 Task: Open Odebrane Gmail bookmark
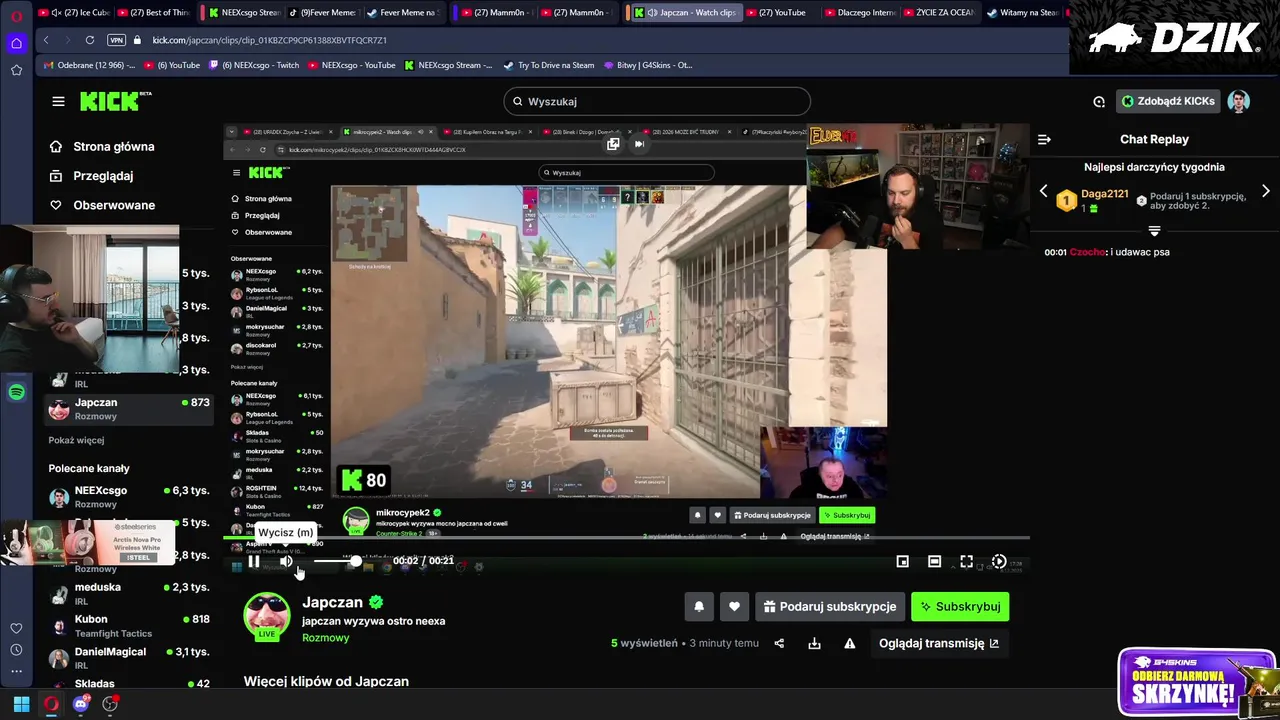coord(89,65)
